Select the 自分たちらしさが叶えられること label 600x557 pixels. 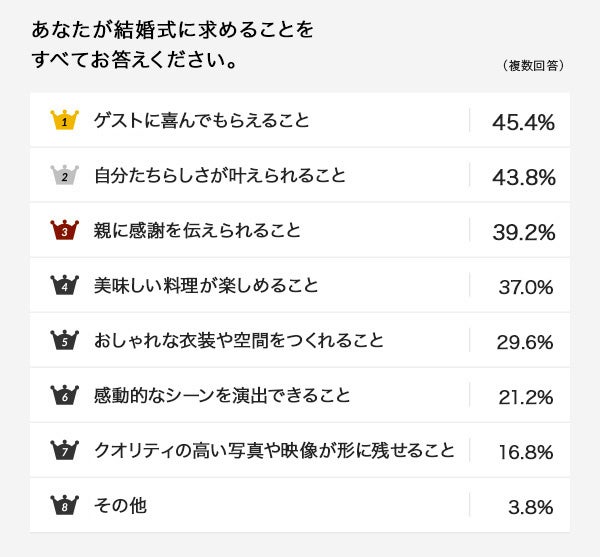[x=219, y=176]
